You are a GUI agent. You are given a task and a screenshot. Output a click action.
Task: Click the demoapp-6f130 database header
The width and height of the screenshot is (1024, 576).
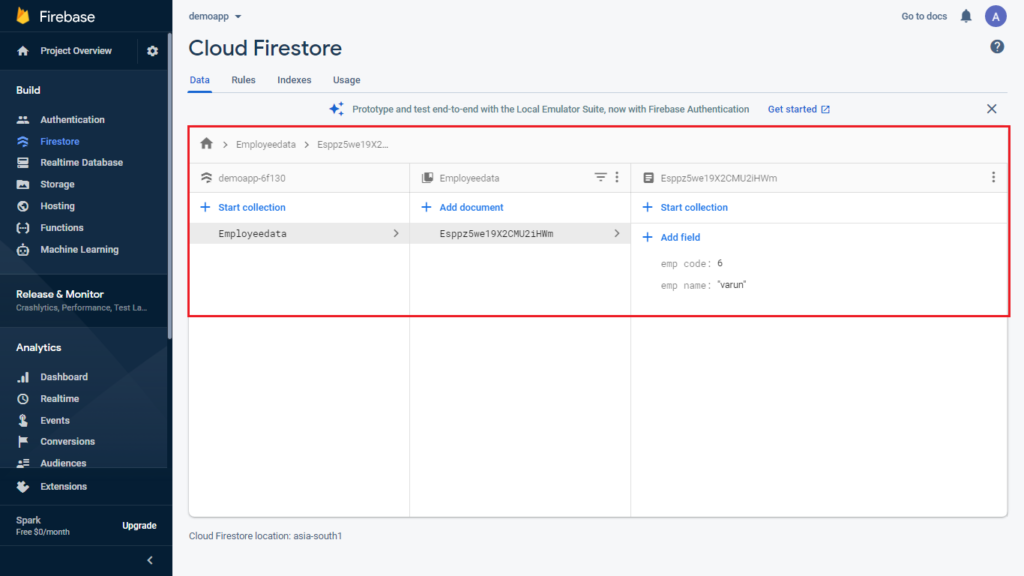[251, 178]
